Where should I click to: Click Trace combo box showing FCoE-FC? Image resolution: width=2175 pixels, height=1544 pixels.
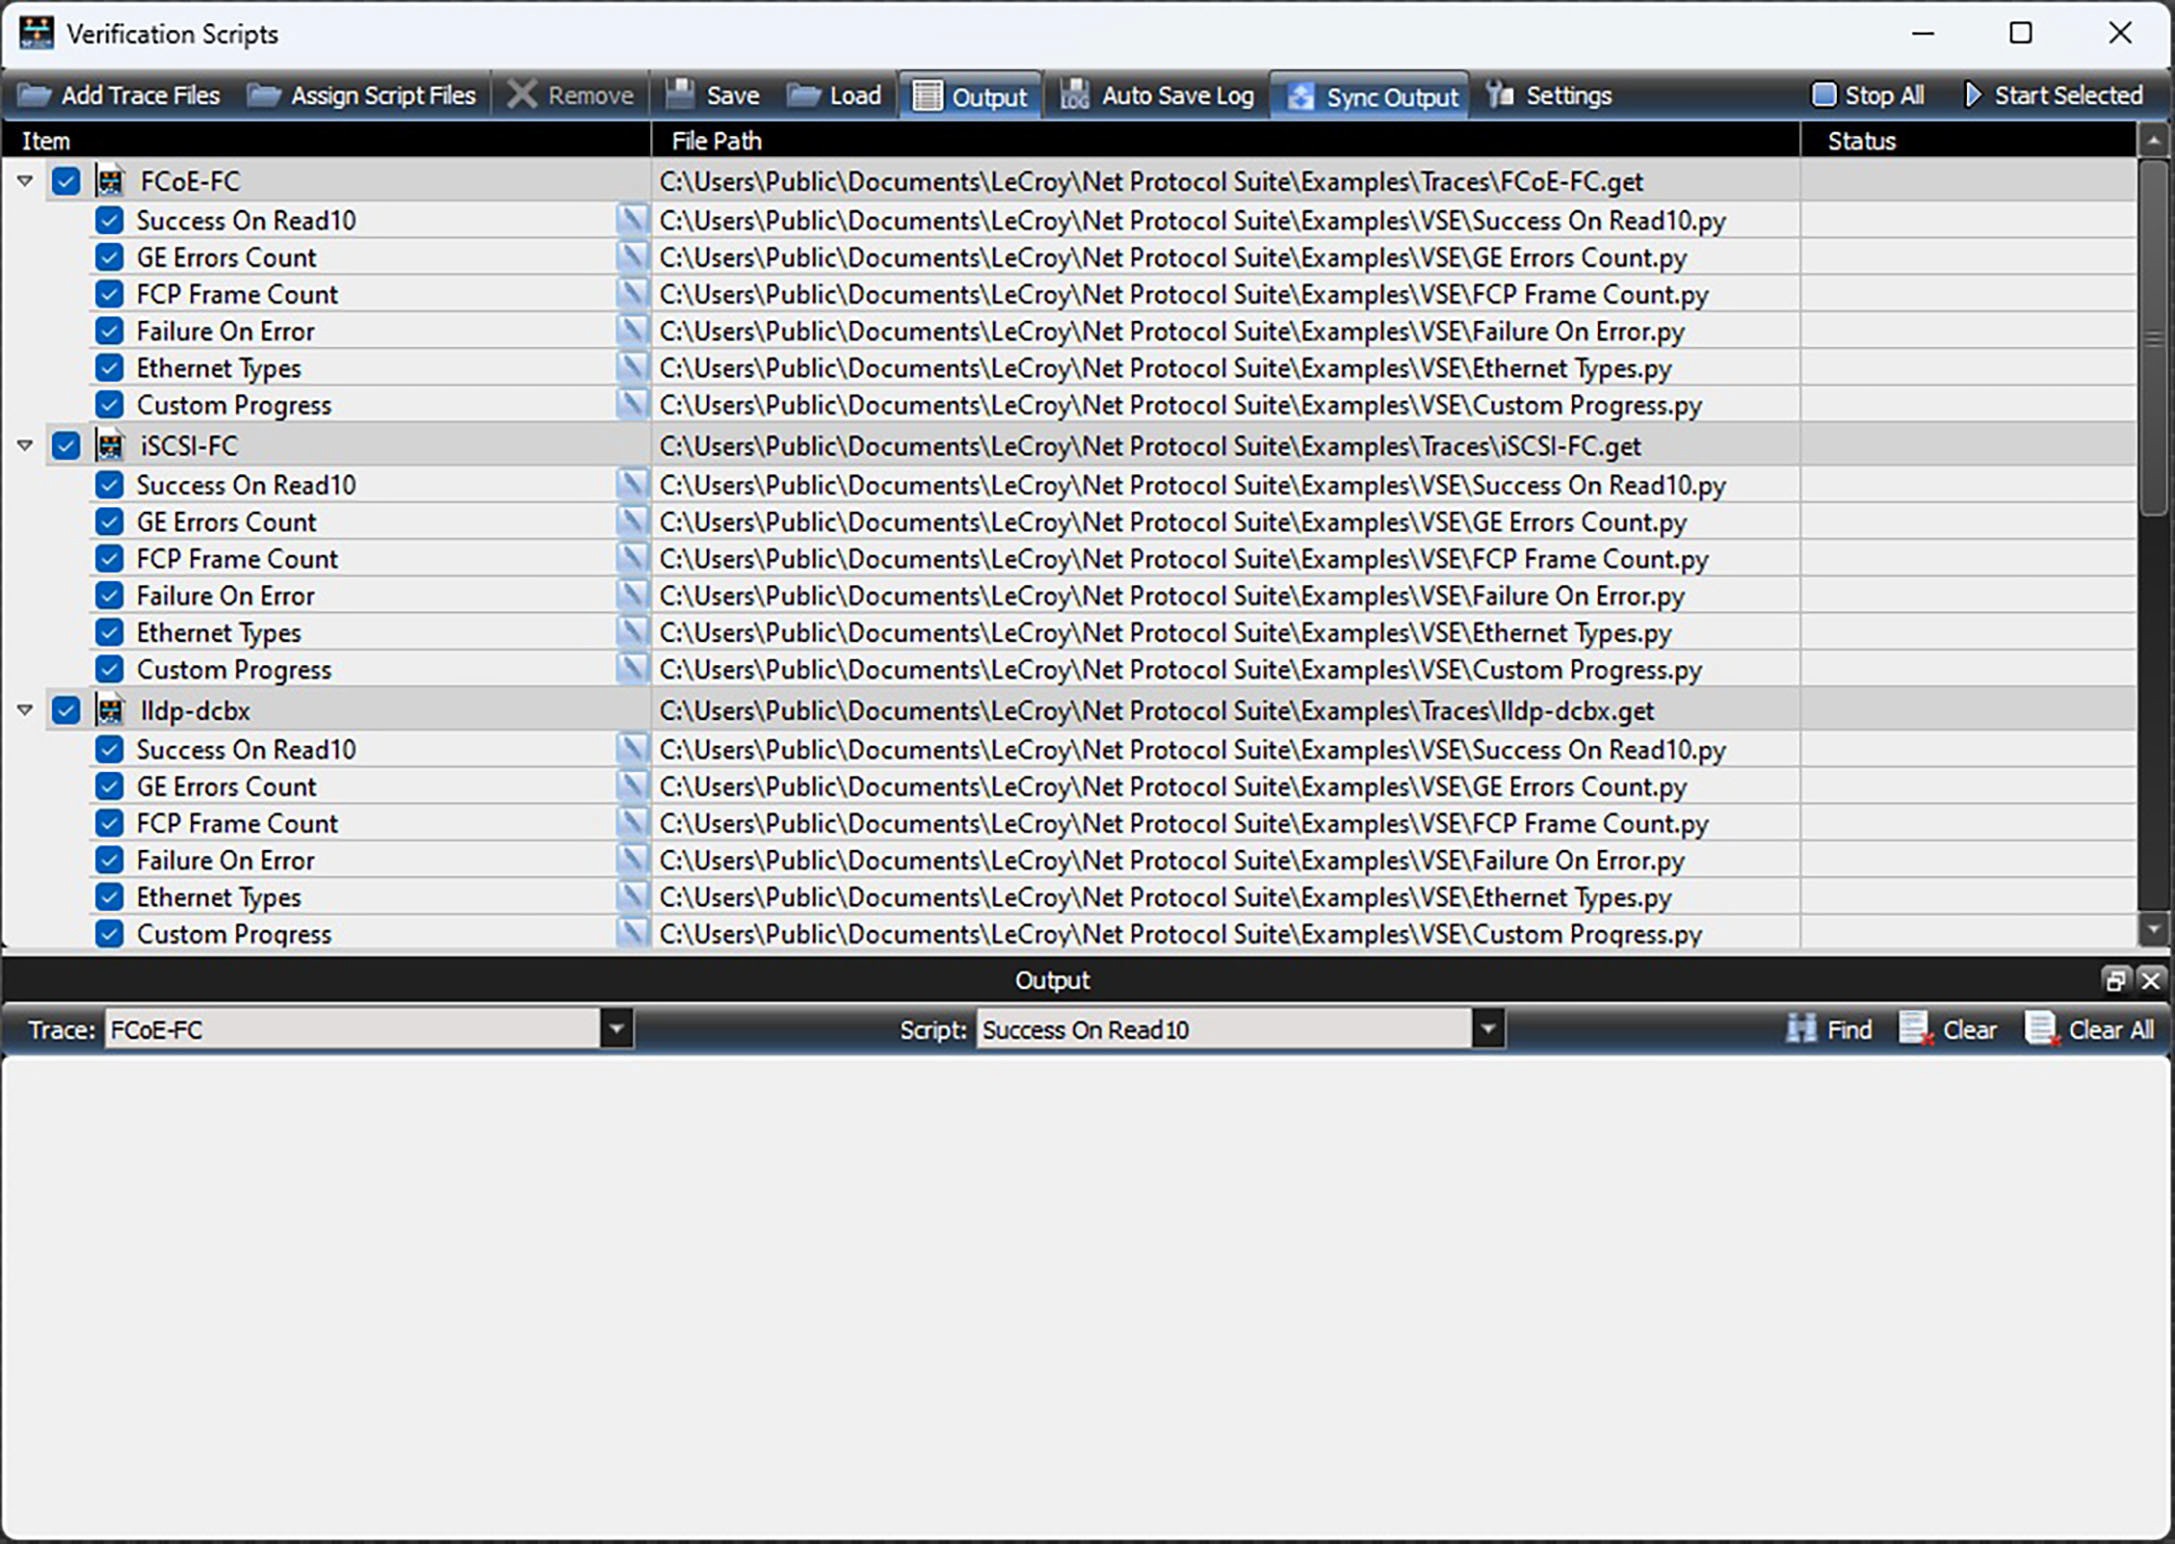pos(369,1029)
